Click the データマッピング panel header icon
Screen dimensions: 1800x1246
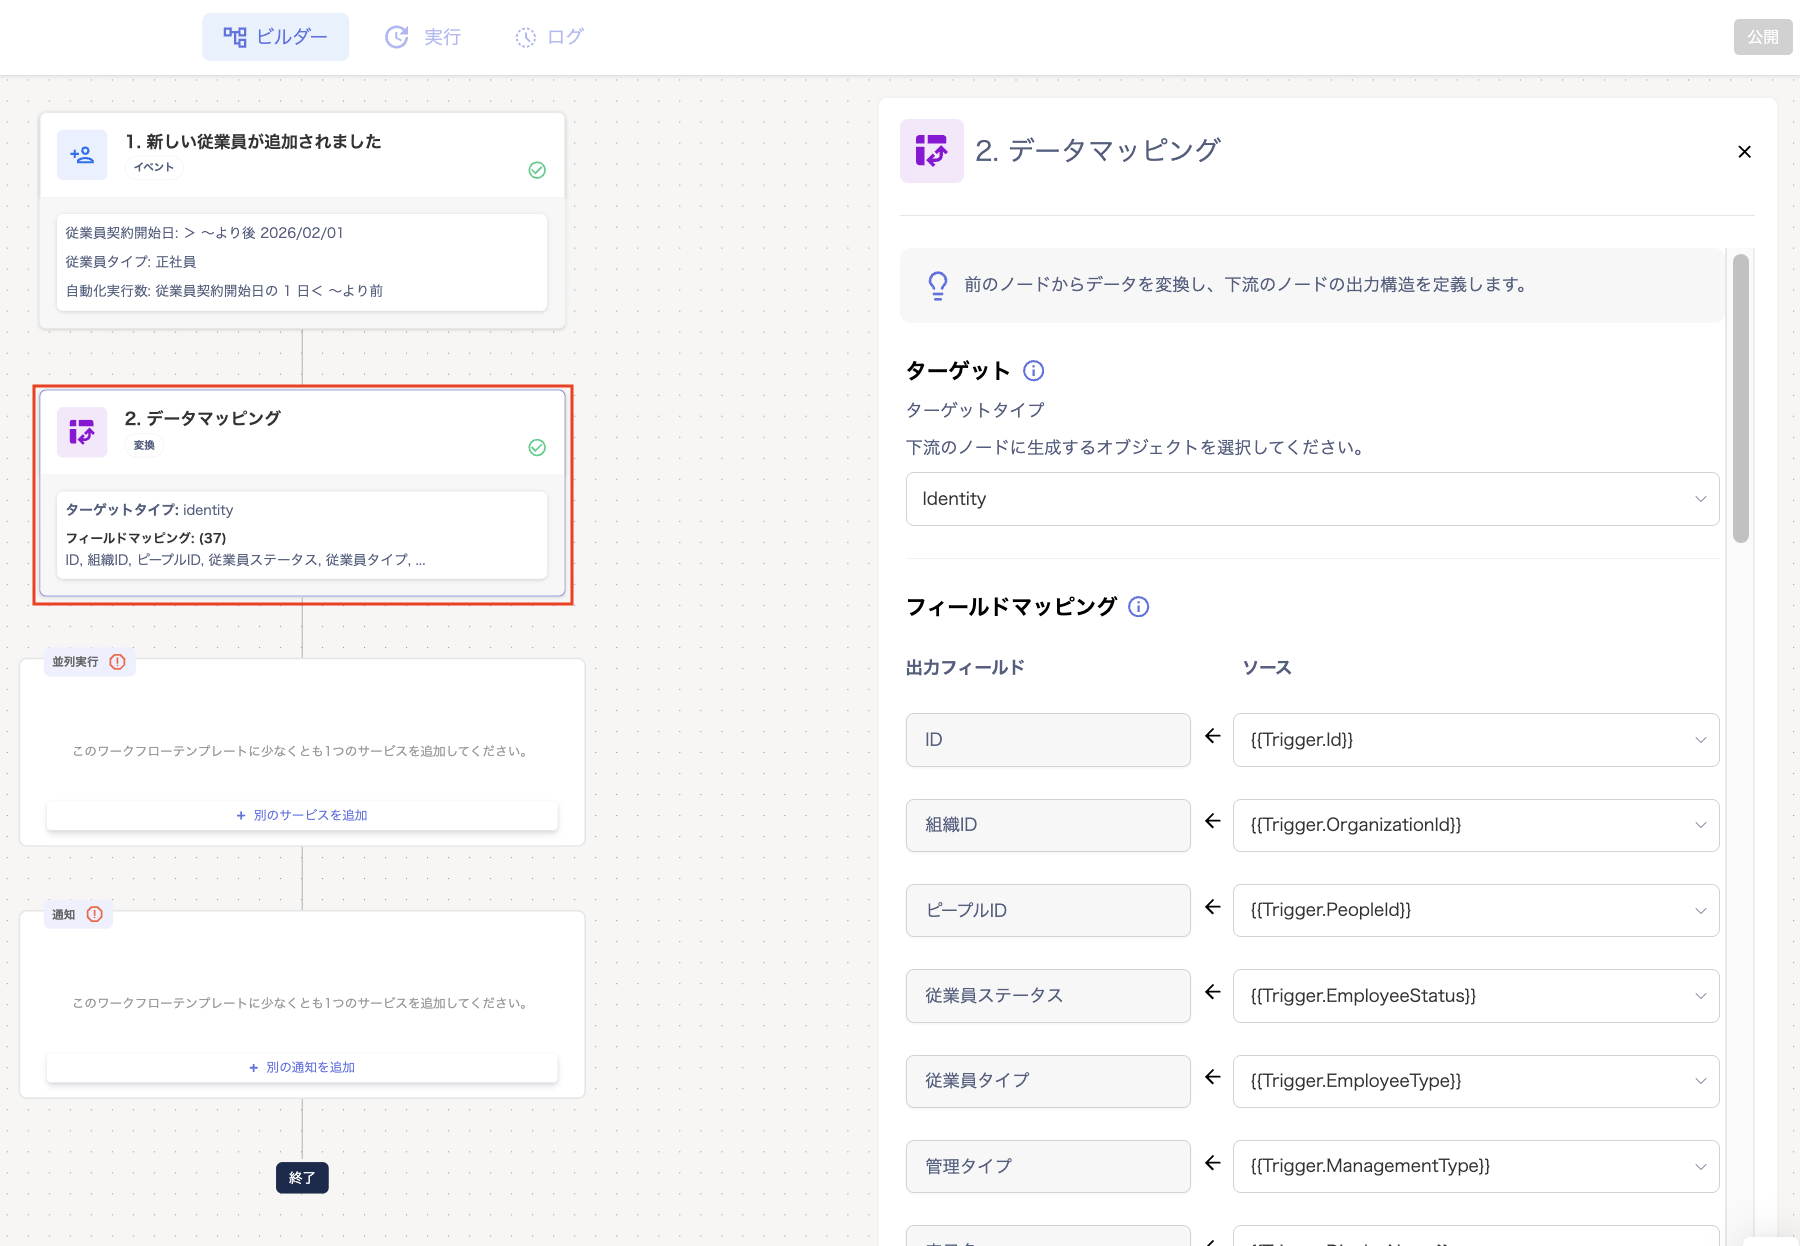point(932,151)
